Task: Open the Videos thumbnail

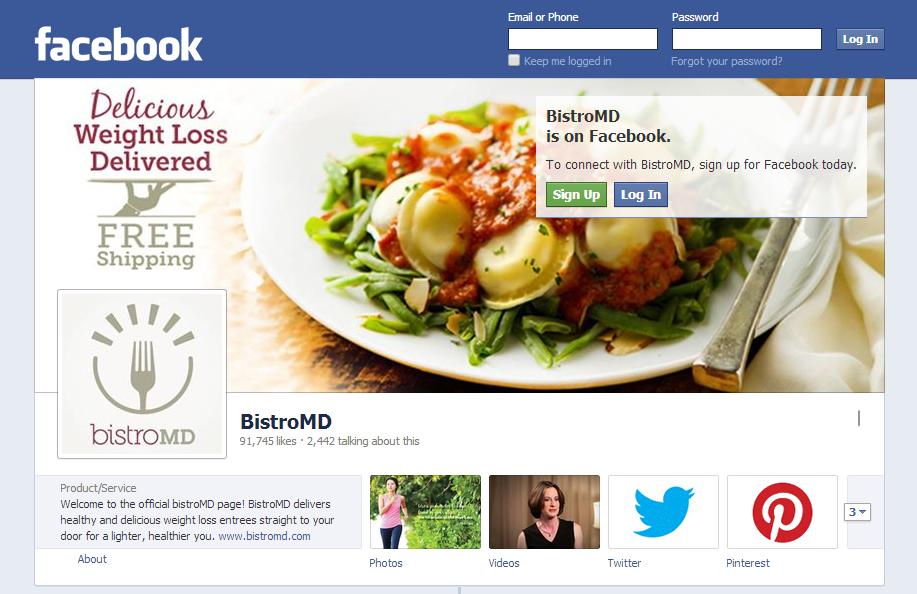Action: pos(544,512)
